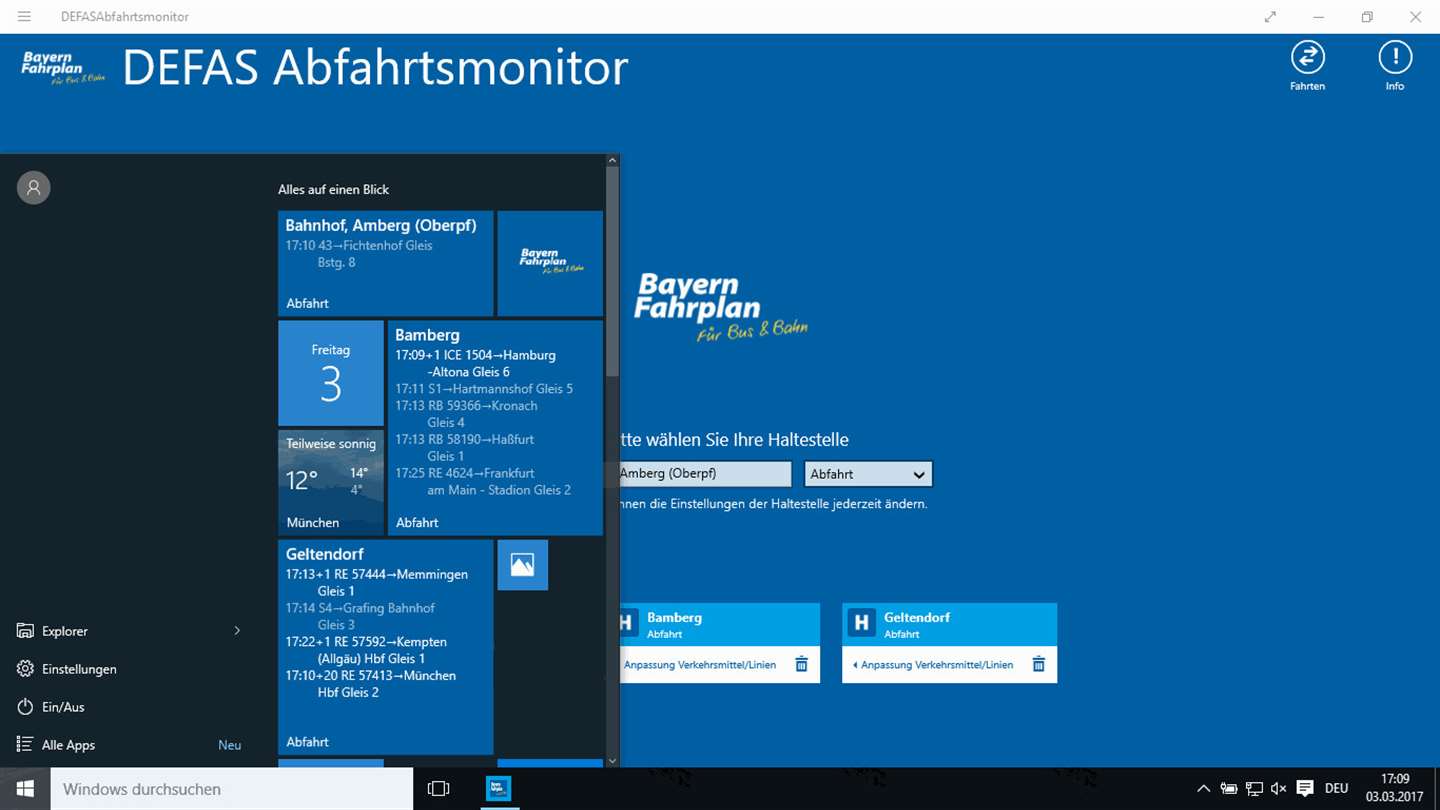Open the hamburger menu in title bar
1440x810 pixels.
coord(24,17)
